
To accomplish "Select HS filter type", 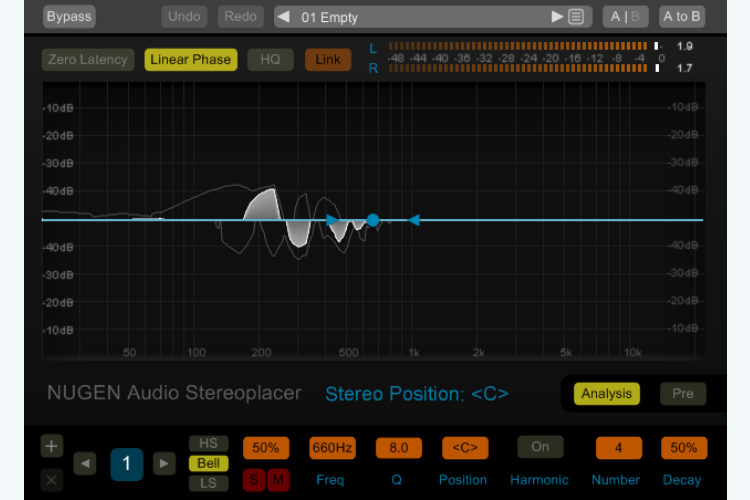I will point(209,444).
